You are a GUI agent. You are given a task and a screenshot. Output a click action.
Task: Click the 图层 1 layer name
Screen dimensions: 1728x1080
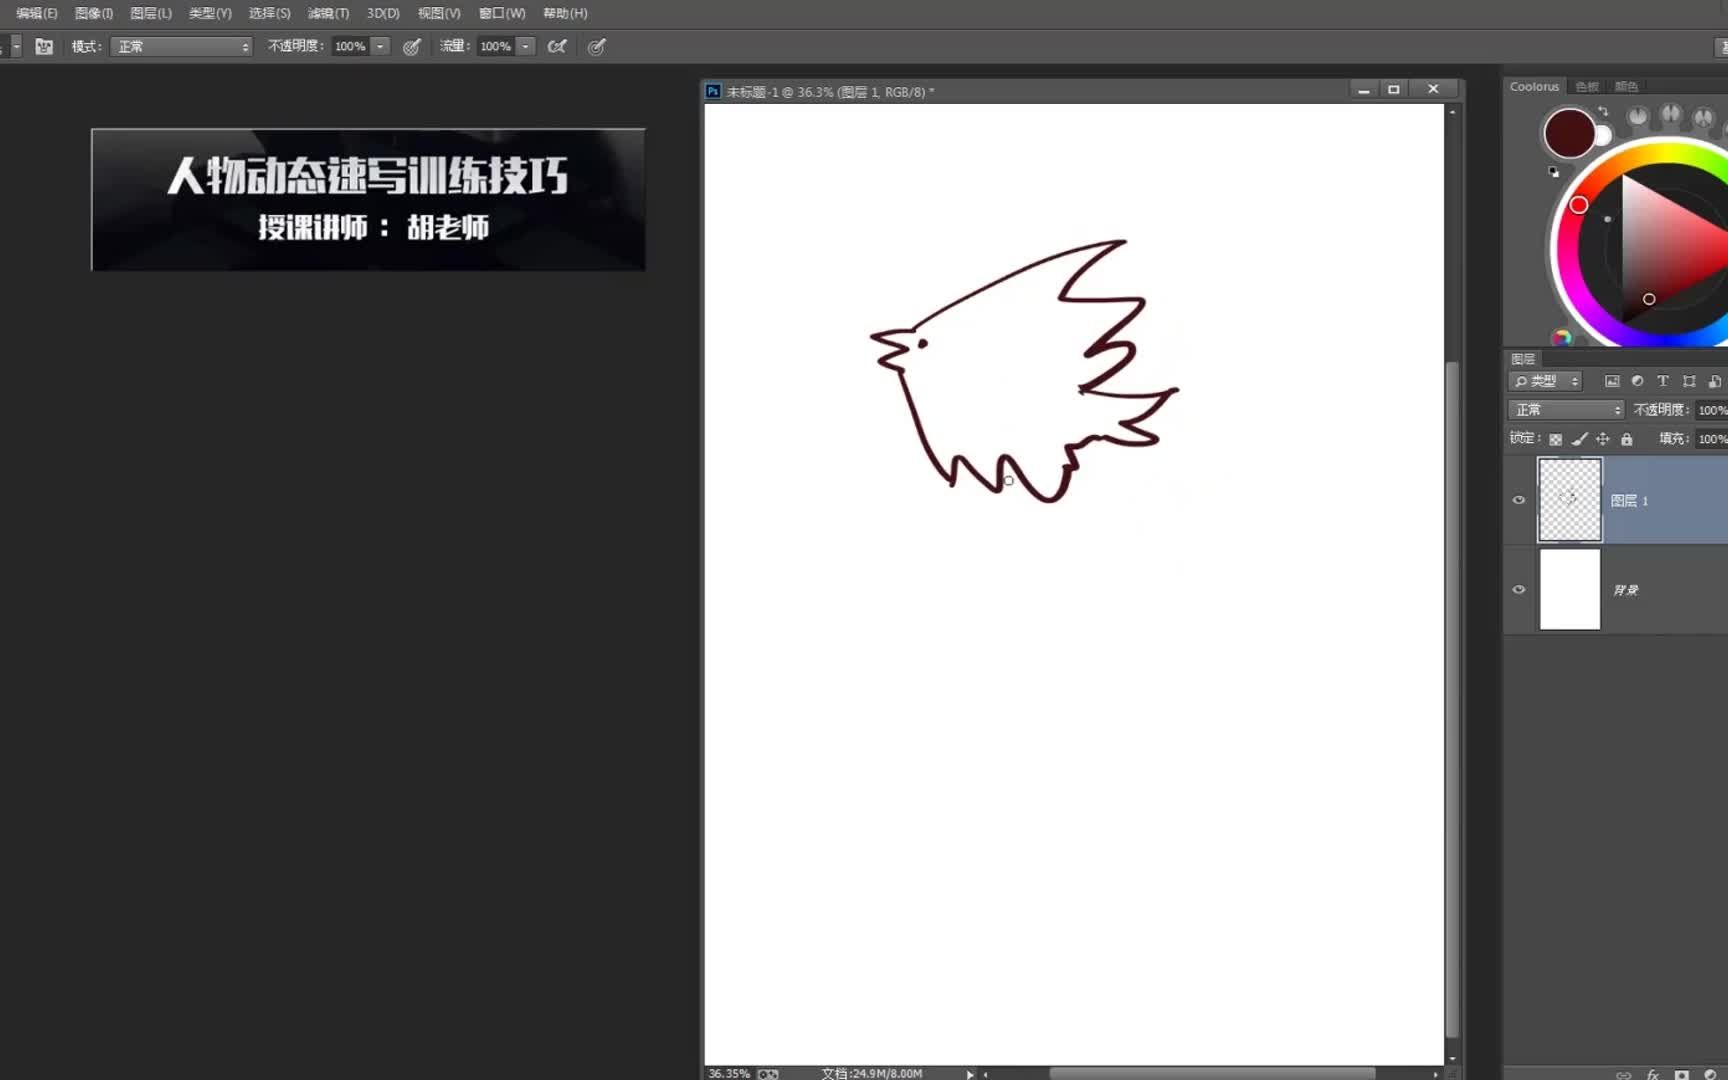pyautogui.click(x=1629, y=501)
